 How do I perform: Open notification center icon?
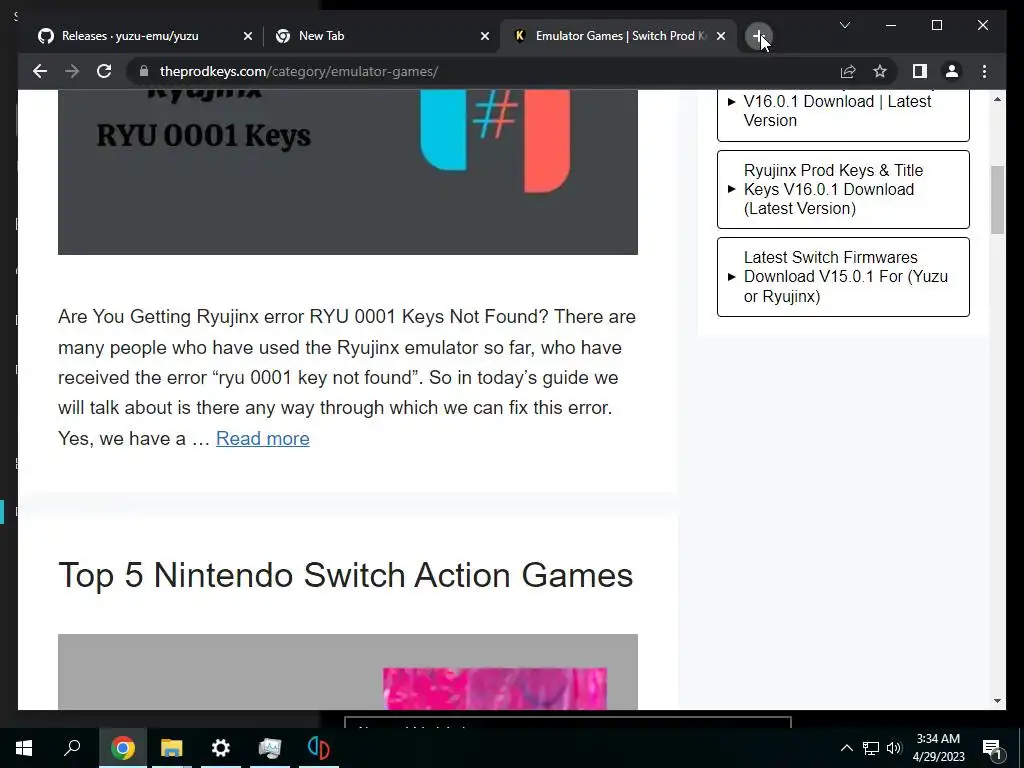[992, 748]
